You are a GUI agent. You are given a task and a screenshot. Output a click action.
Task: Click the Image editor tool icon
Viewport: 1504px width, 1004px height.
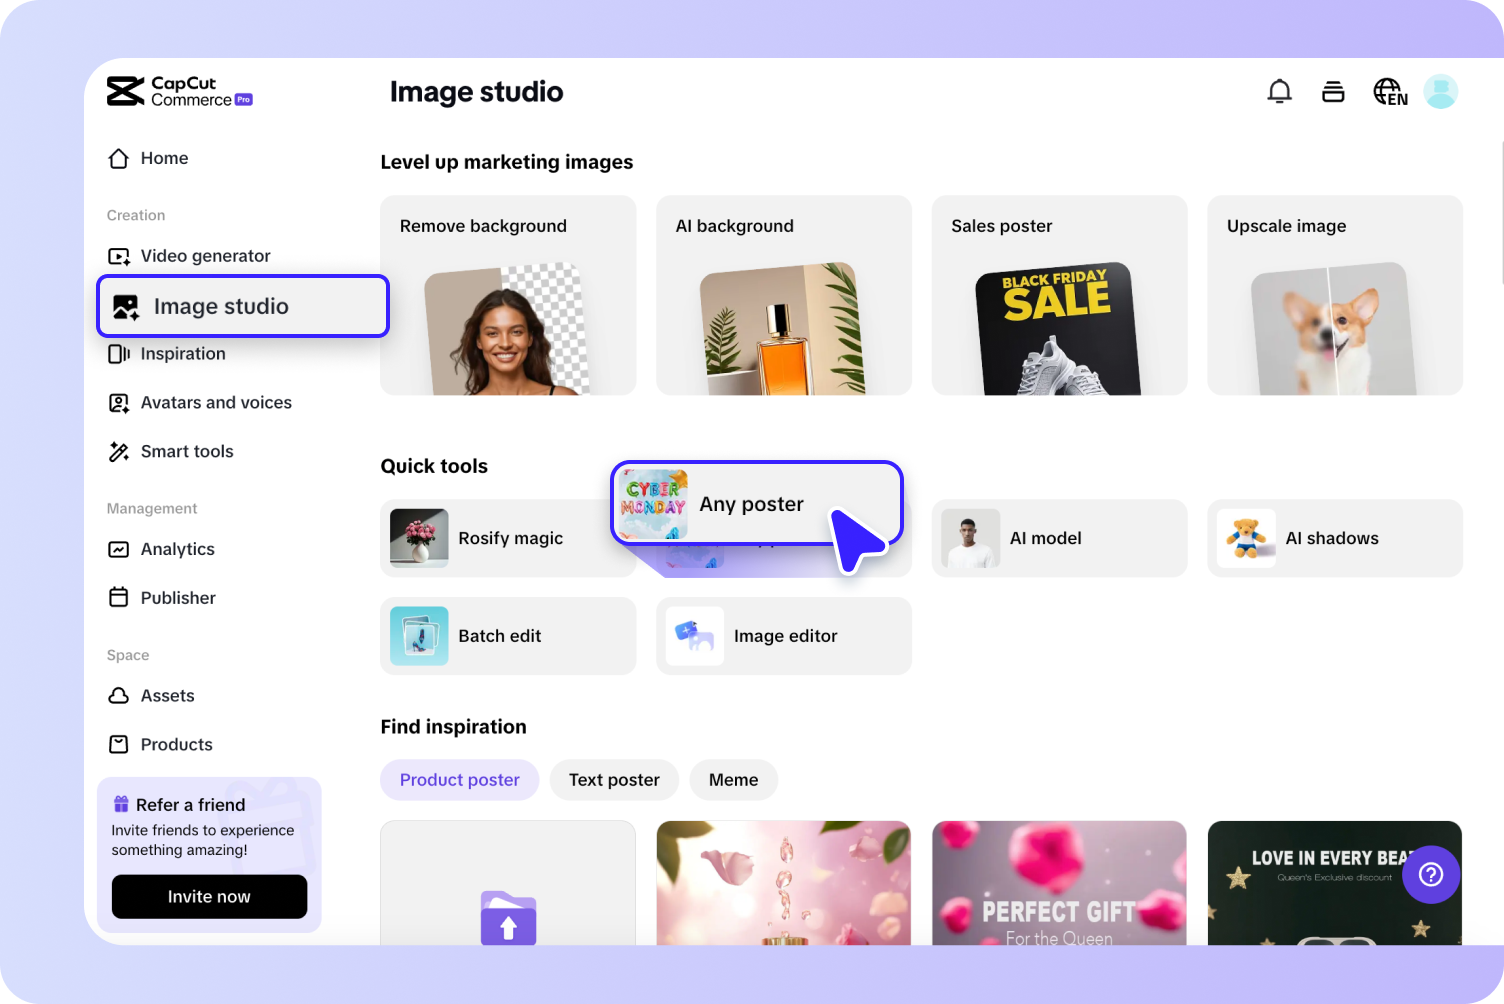pos(695,636)
